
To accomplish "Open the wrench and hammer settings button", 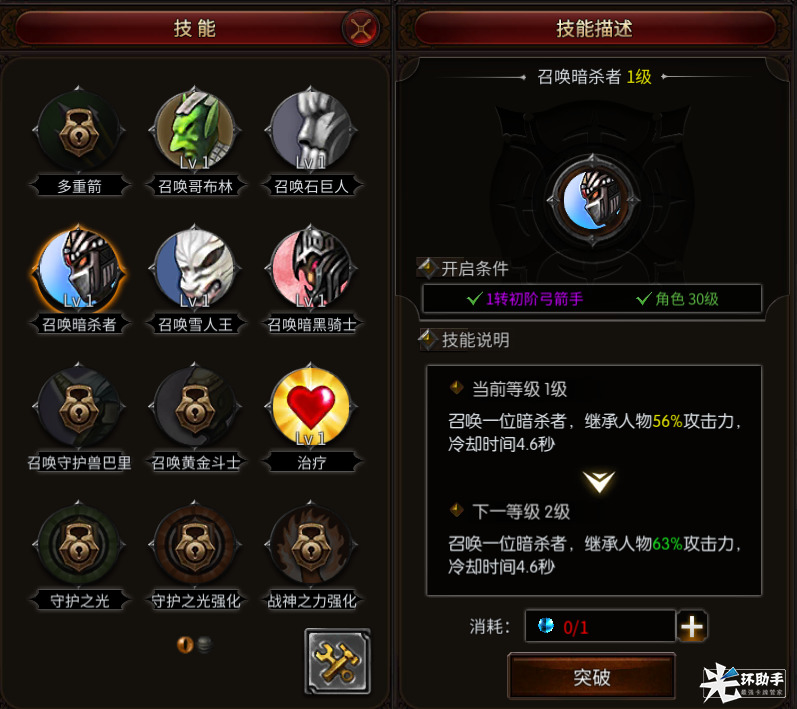I will click(338, 661).
